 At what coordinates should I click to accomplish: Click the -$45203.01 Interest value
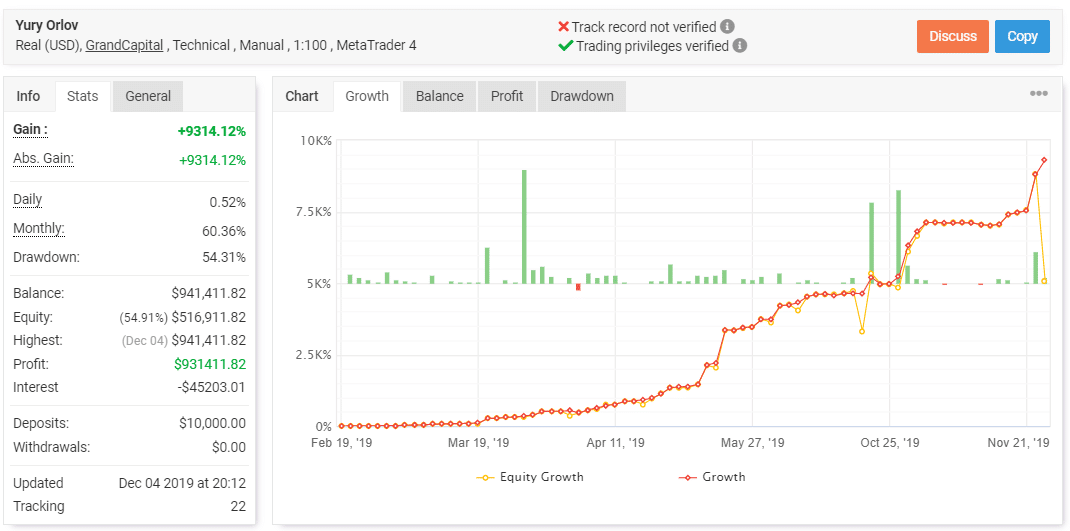212,388
